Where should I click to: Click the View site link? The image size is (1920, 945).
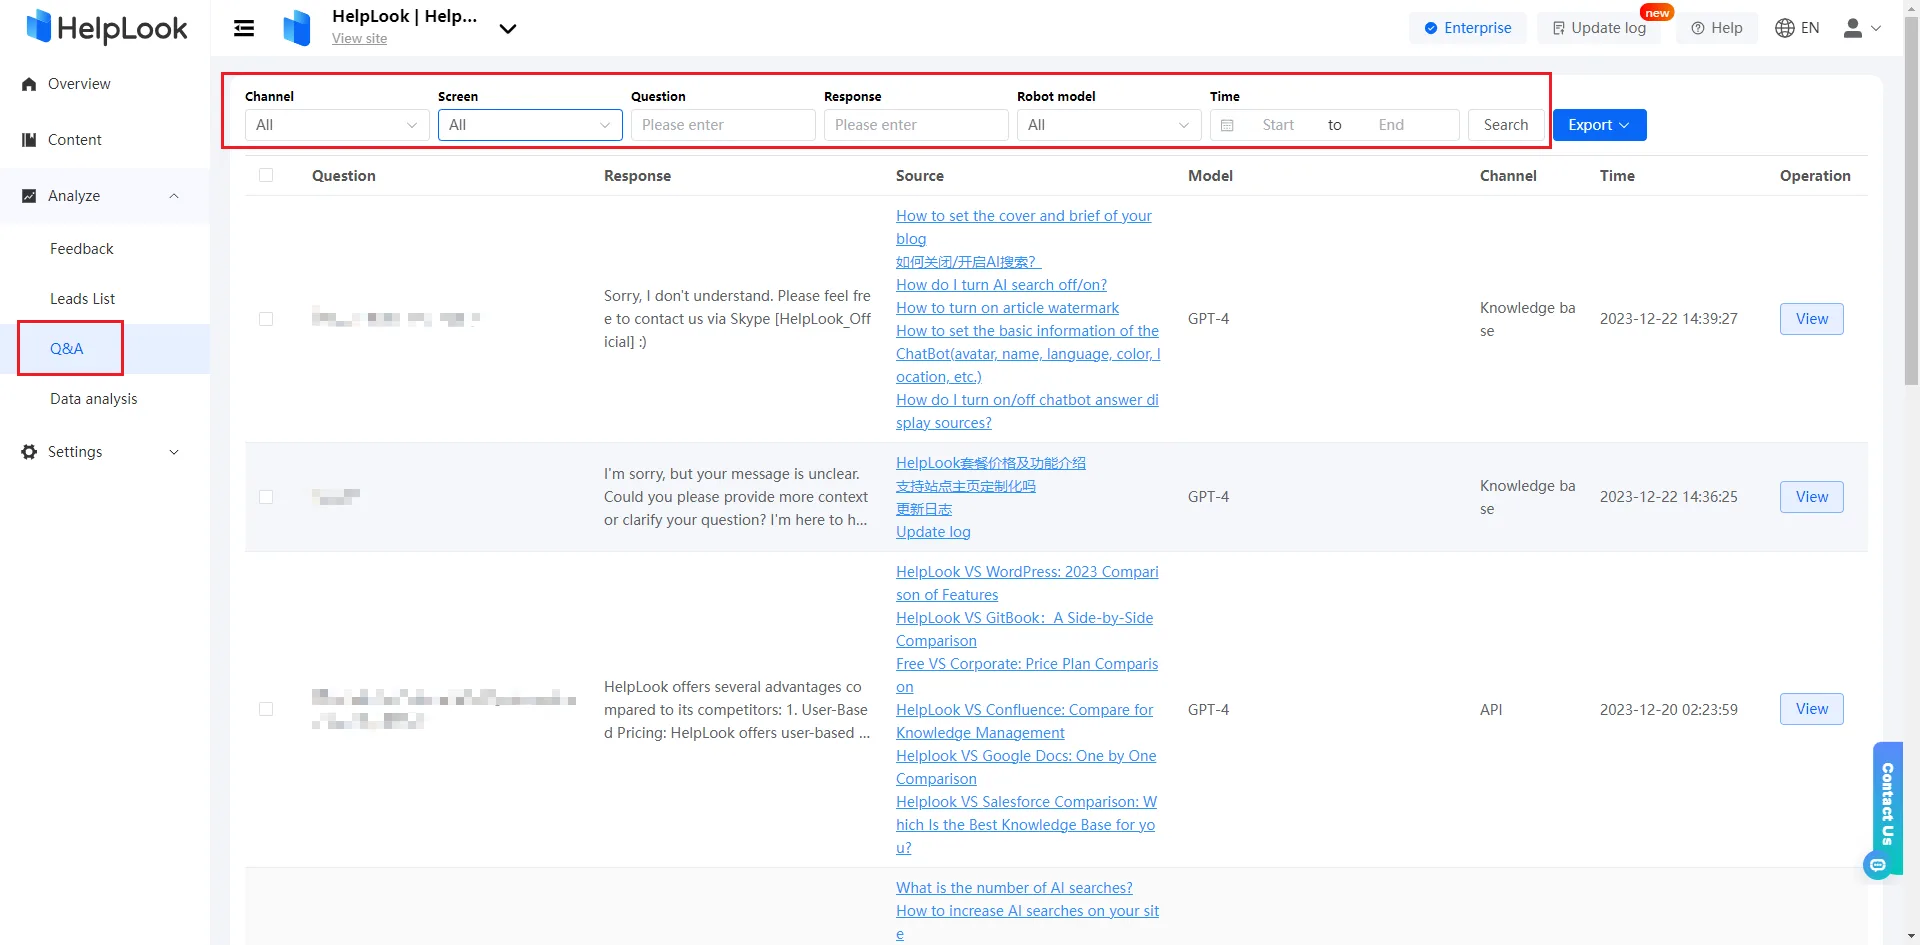(359, 39)
